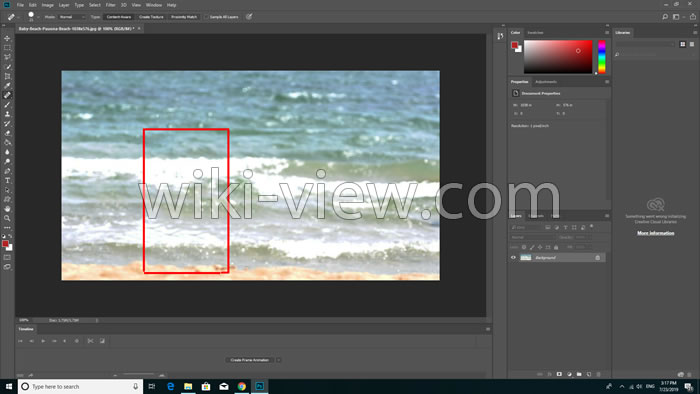Select the Spot Healing Brush tool
Image resolution: width=700 pixels, height=394 pixels.
7,95
